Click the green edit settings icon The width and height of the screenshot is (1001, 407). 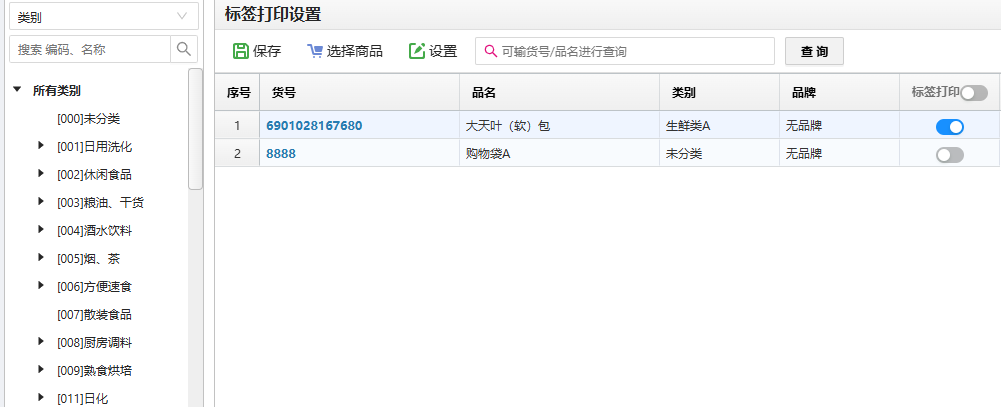coord(417,51)
